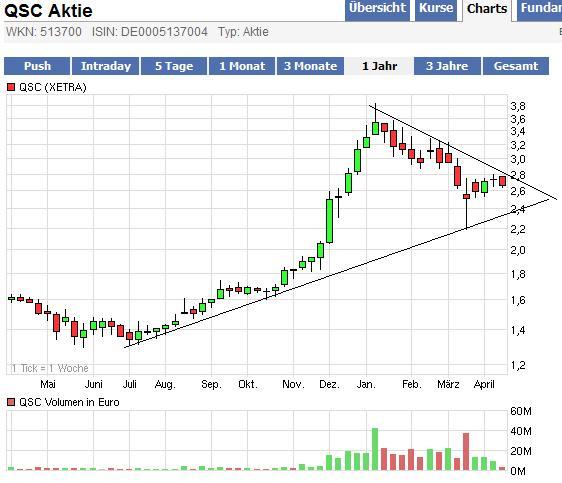Switch to the Kurse tab
The image size is (562, 483).
click(x=436, y=10)
